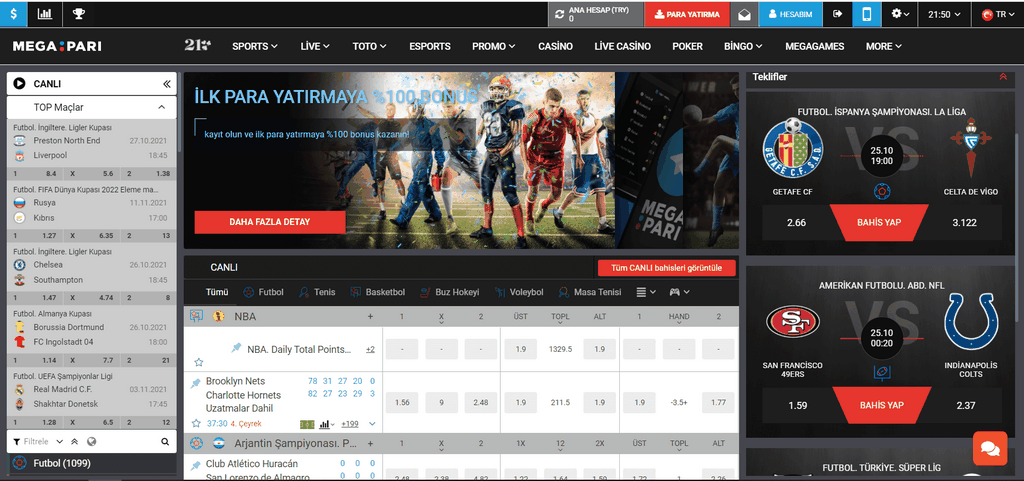This screenshot has height=481, width=1024.
Task: Select the Tenis sports tab
Action: (x=317, y=292)
